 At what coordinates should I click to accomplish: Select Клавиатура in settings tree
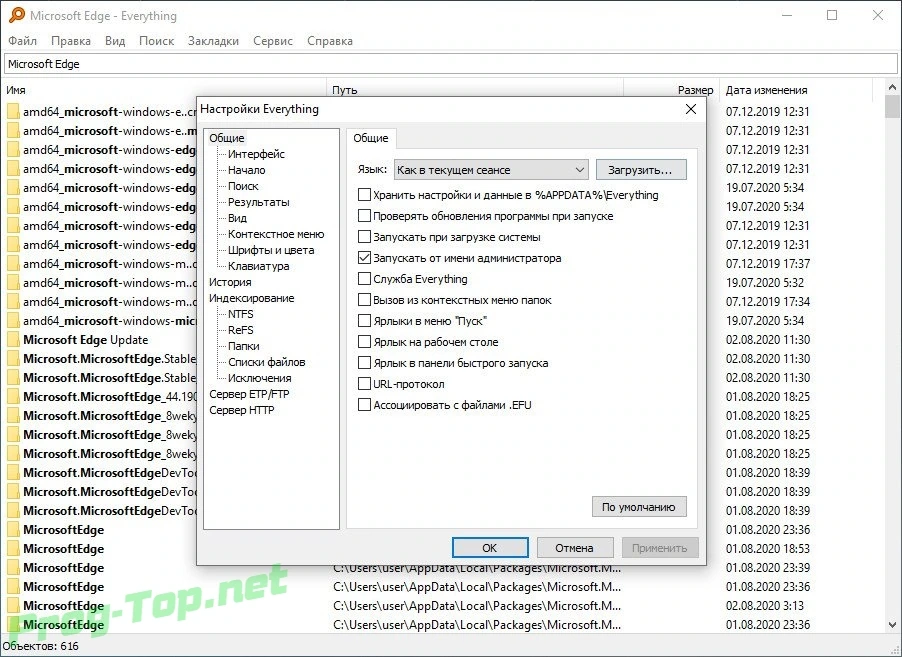[x=258, y=266]
